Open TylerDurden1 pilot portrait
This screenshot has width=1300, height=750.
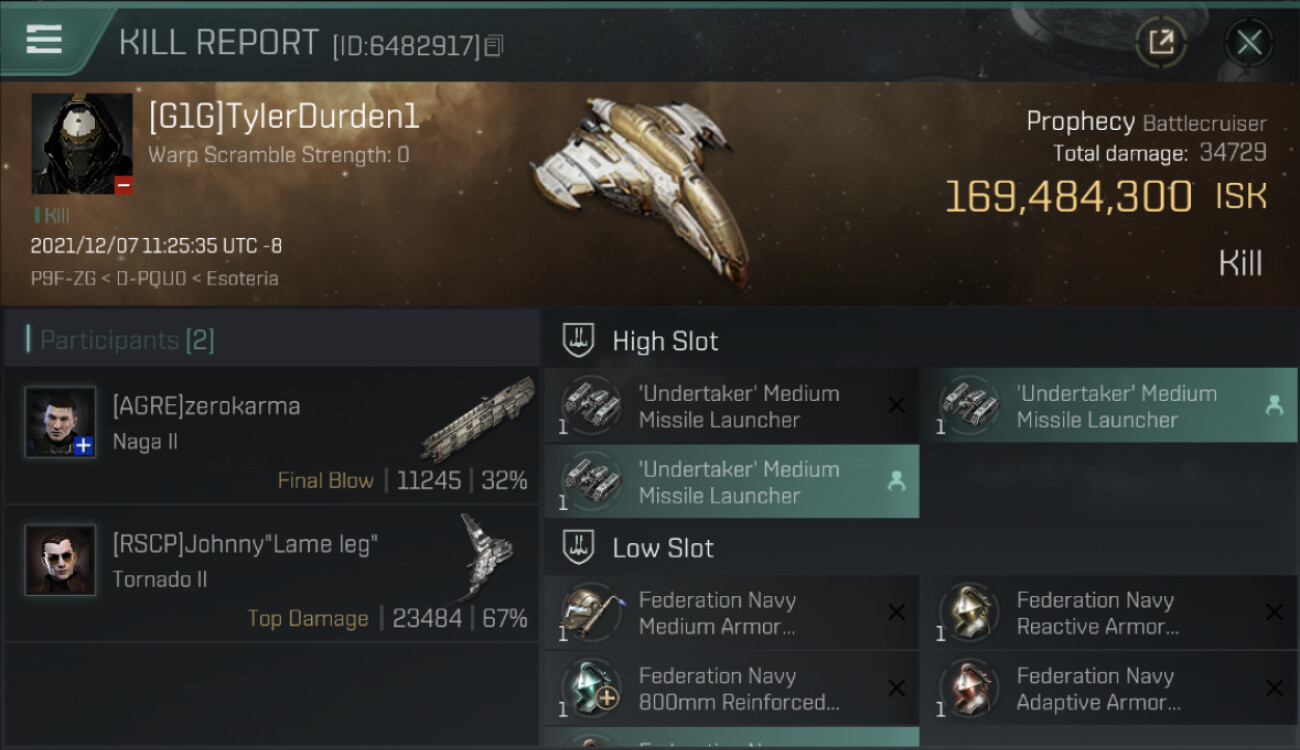point(82,144)
